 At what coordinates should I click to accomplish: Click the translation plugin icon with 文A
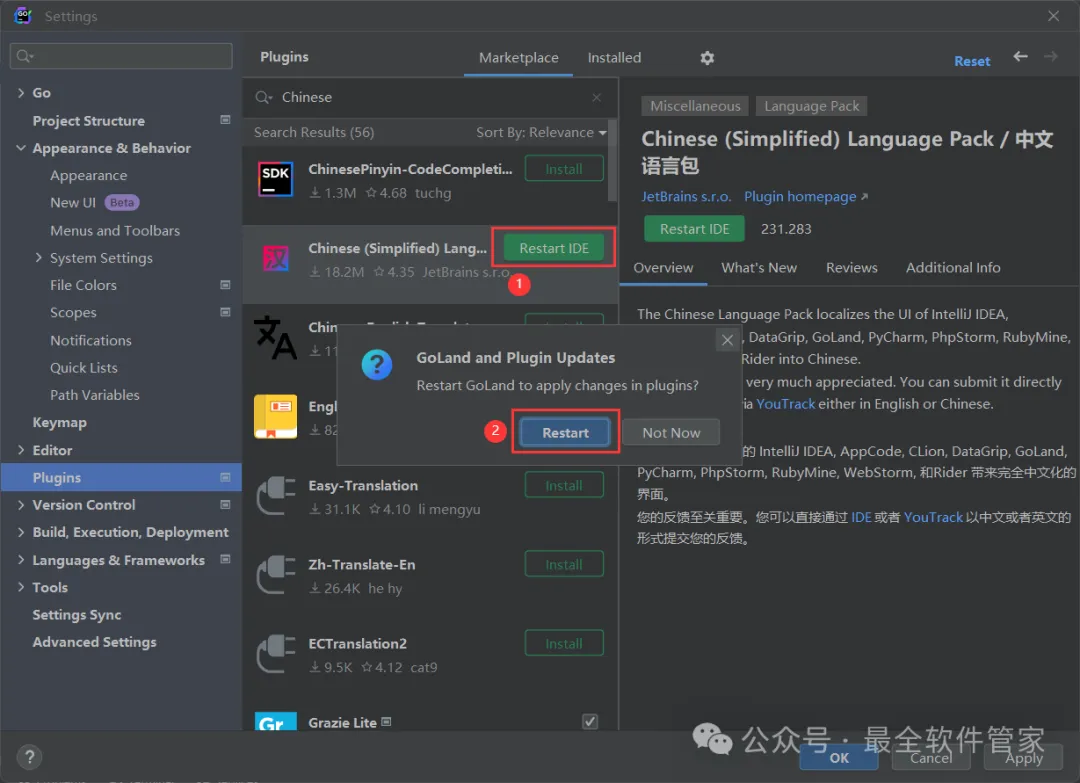coord(276,337)
